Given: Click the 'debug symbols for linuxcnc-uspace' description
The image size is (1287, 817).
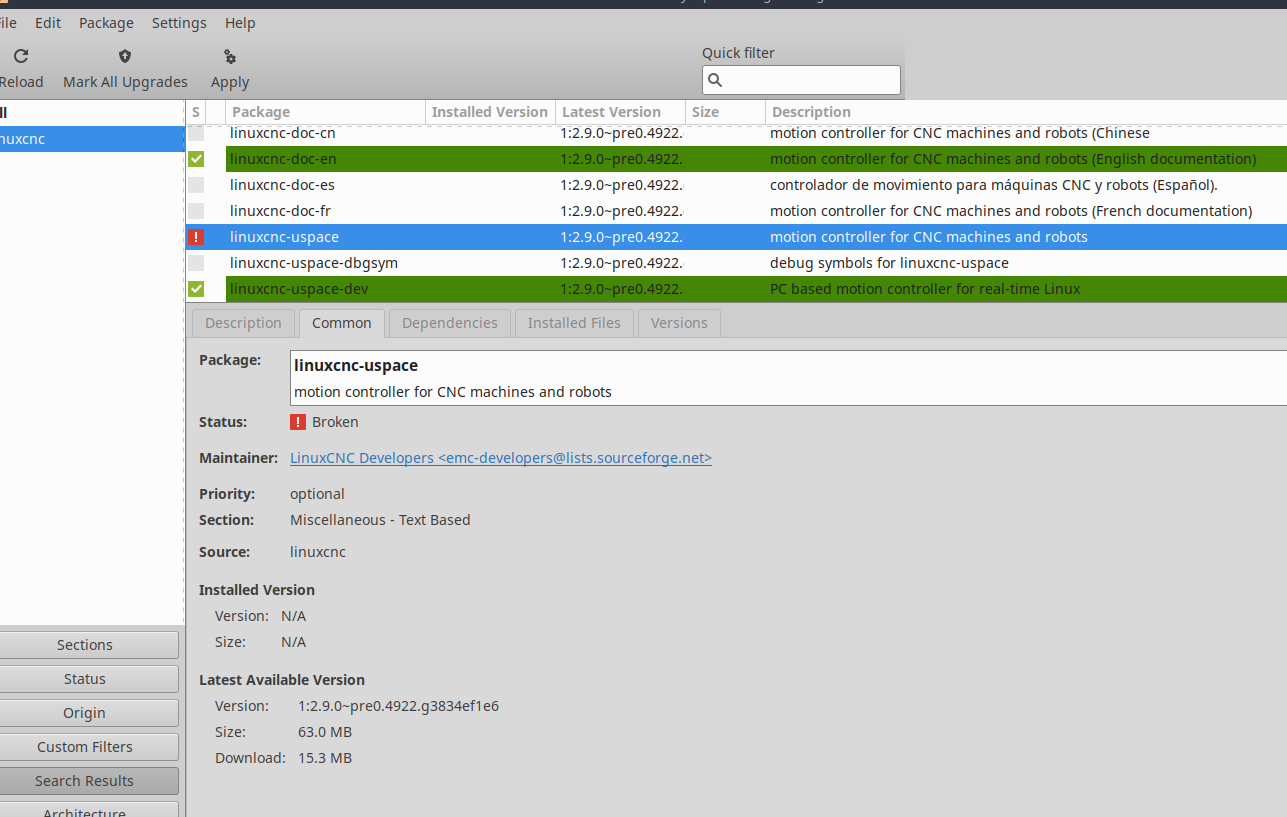Looking at the screenshot, I should coord(889,263).
